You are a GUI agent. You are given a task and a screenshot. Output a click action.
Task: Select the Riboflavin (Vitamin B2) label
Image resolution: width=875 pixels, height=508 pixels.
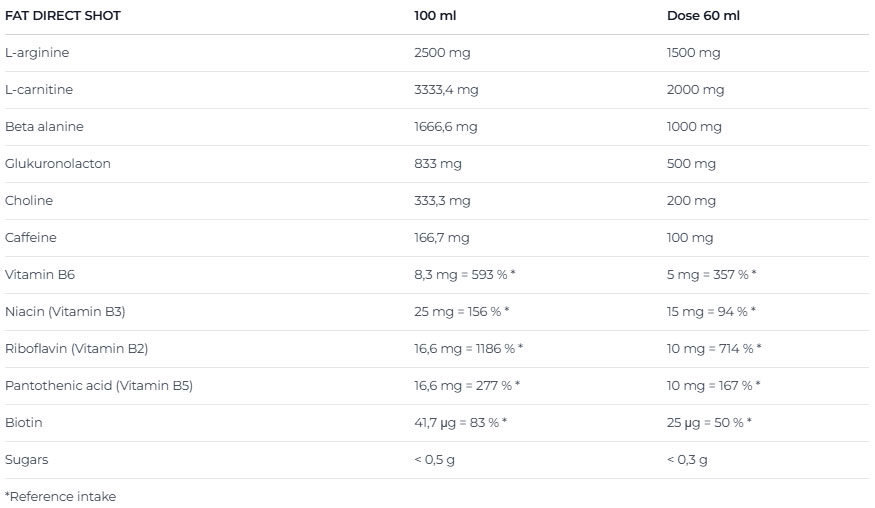pos(77,349)
